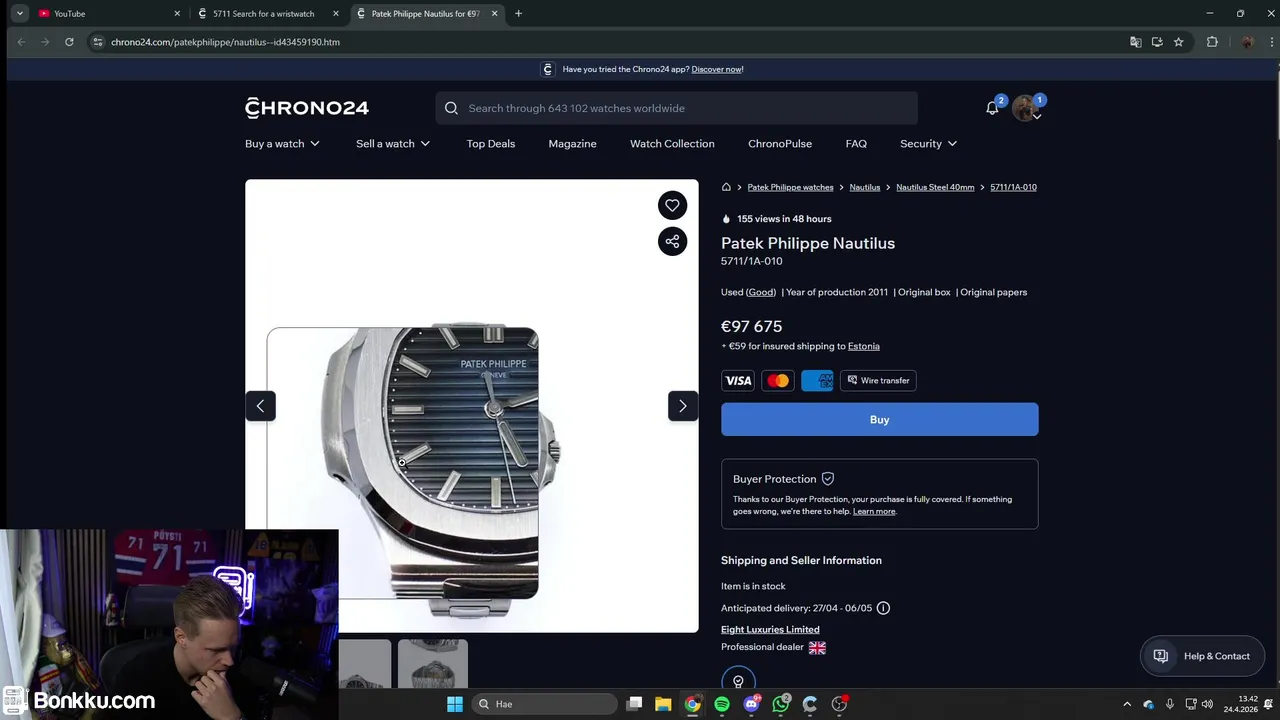Open a new browser tab
This screenshot has width=1280, height=720.
518,14
